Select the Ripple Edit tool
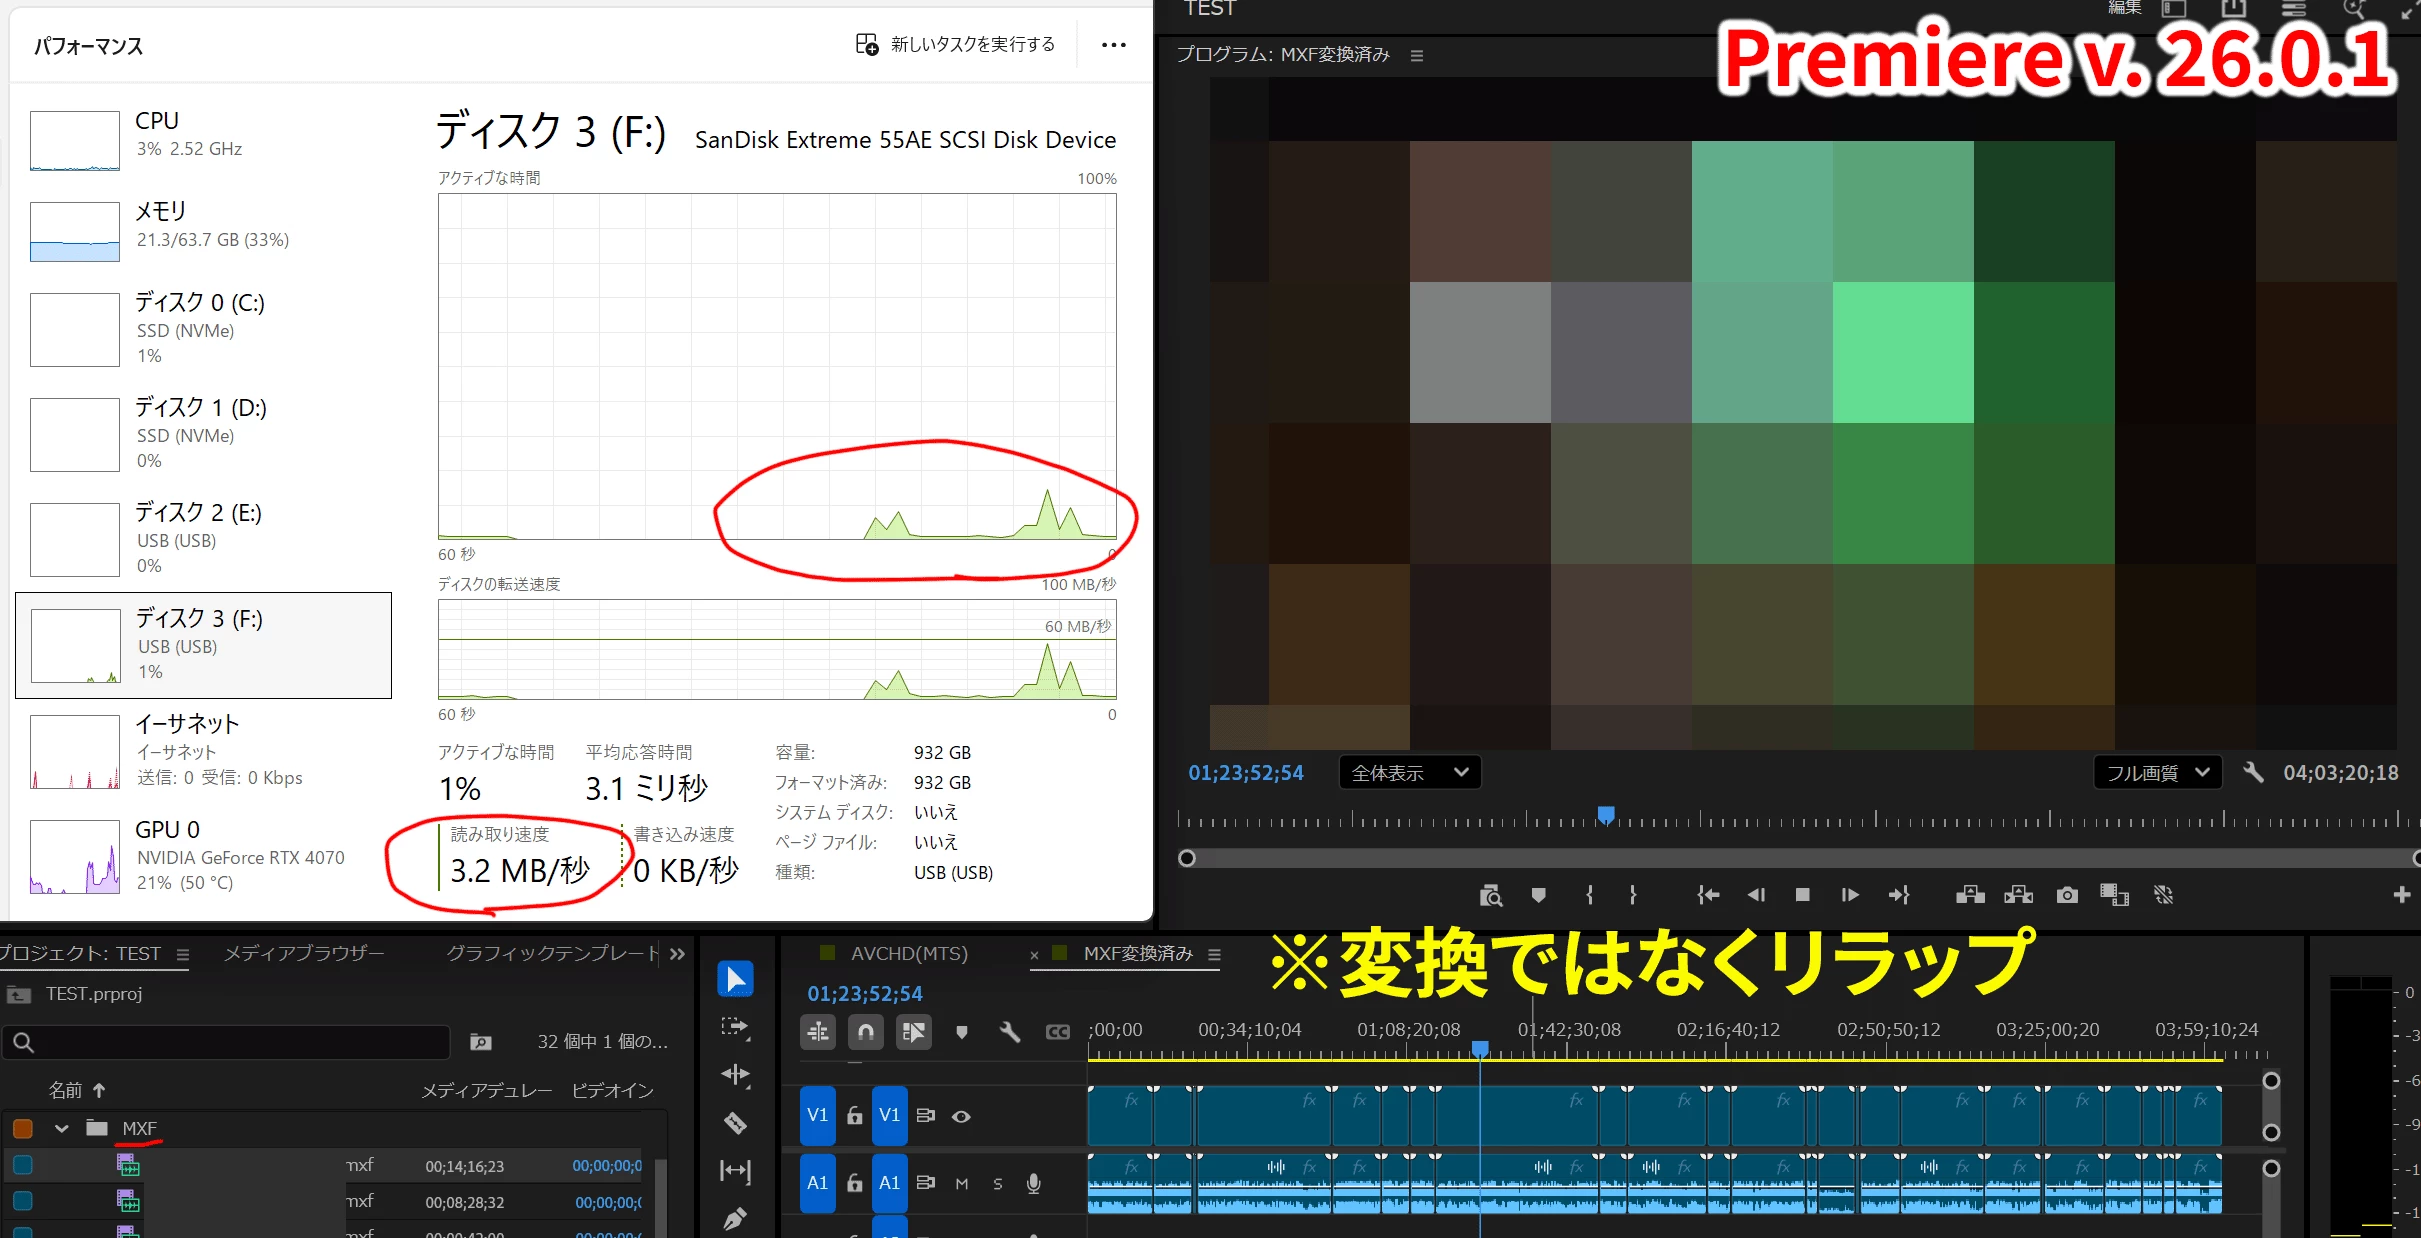 click(x=735, y=1075)
